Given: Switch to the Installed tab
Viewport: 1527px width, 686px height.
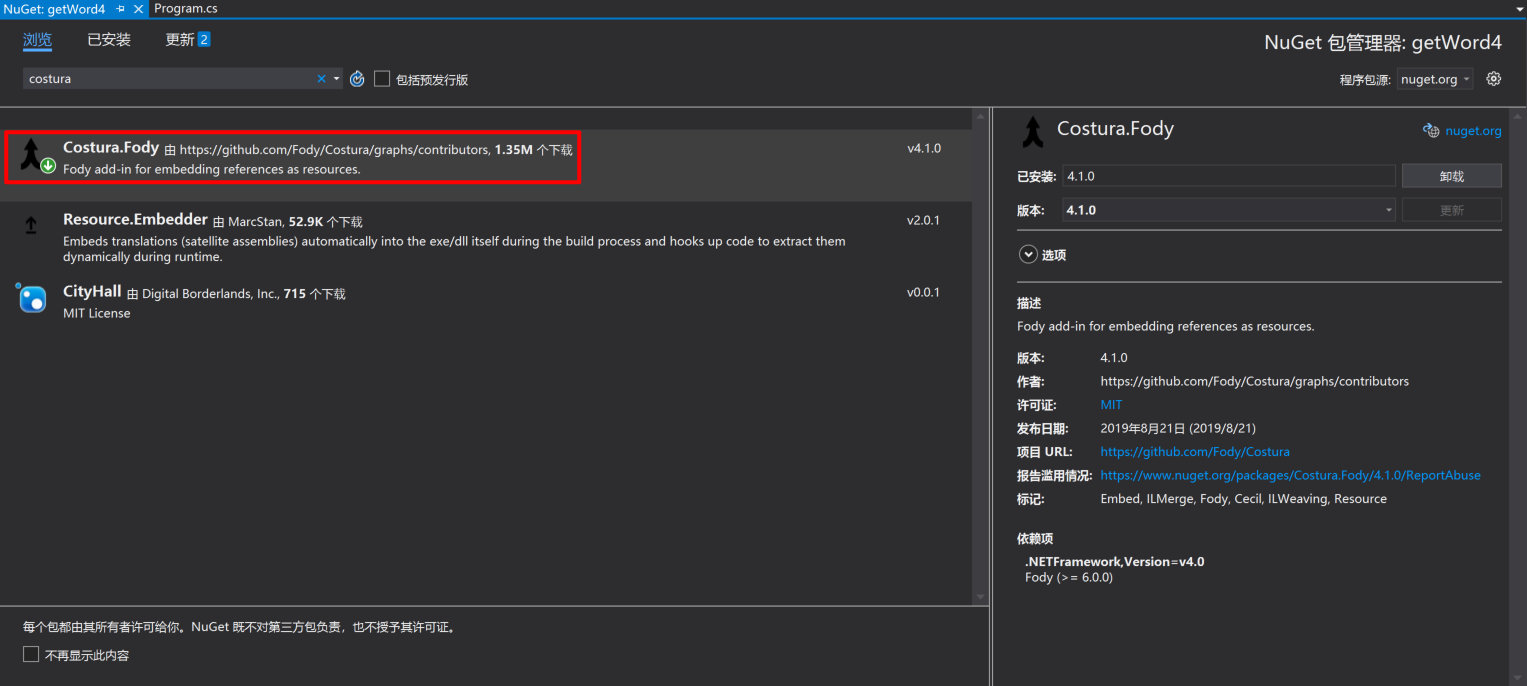Looking at the screenshot, I should click(109, 40).
